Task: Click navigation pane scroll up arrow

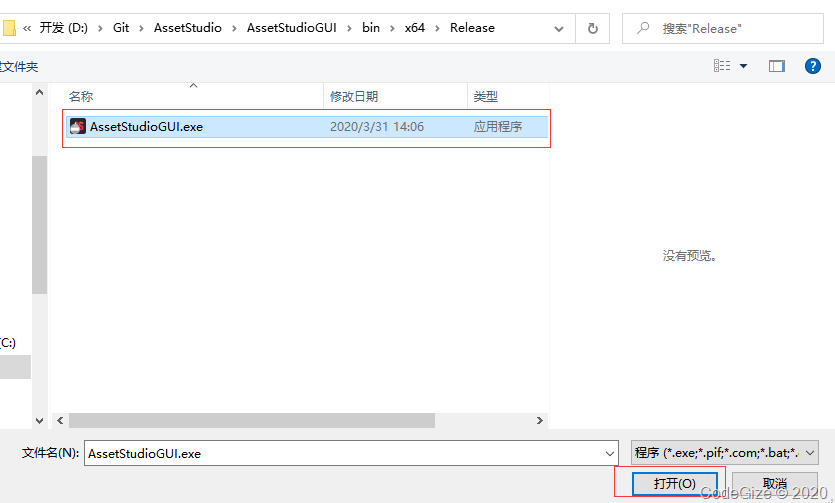Action: (x=39, y=92)
